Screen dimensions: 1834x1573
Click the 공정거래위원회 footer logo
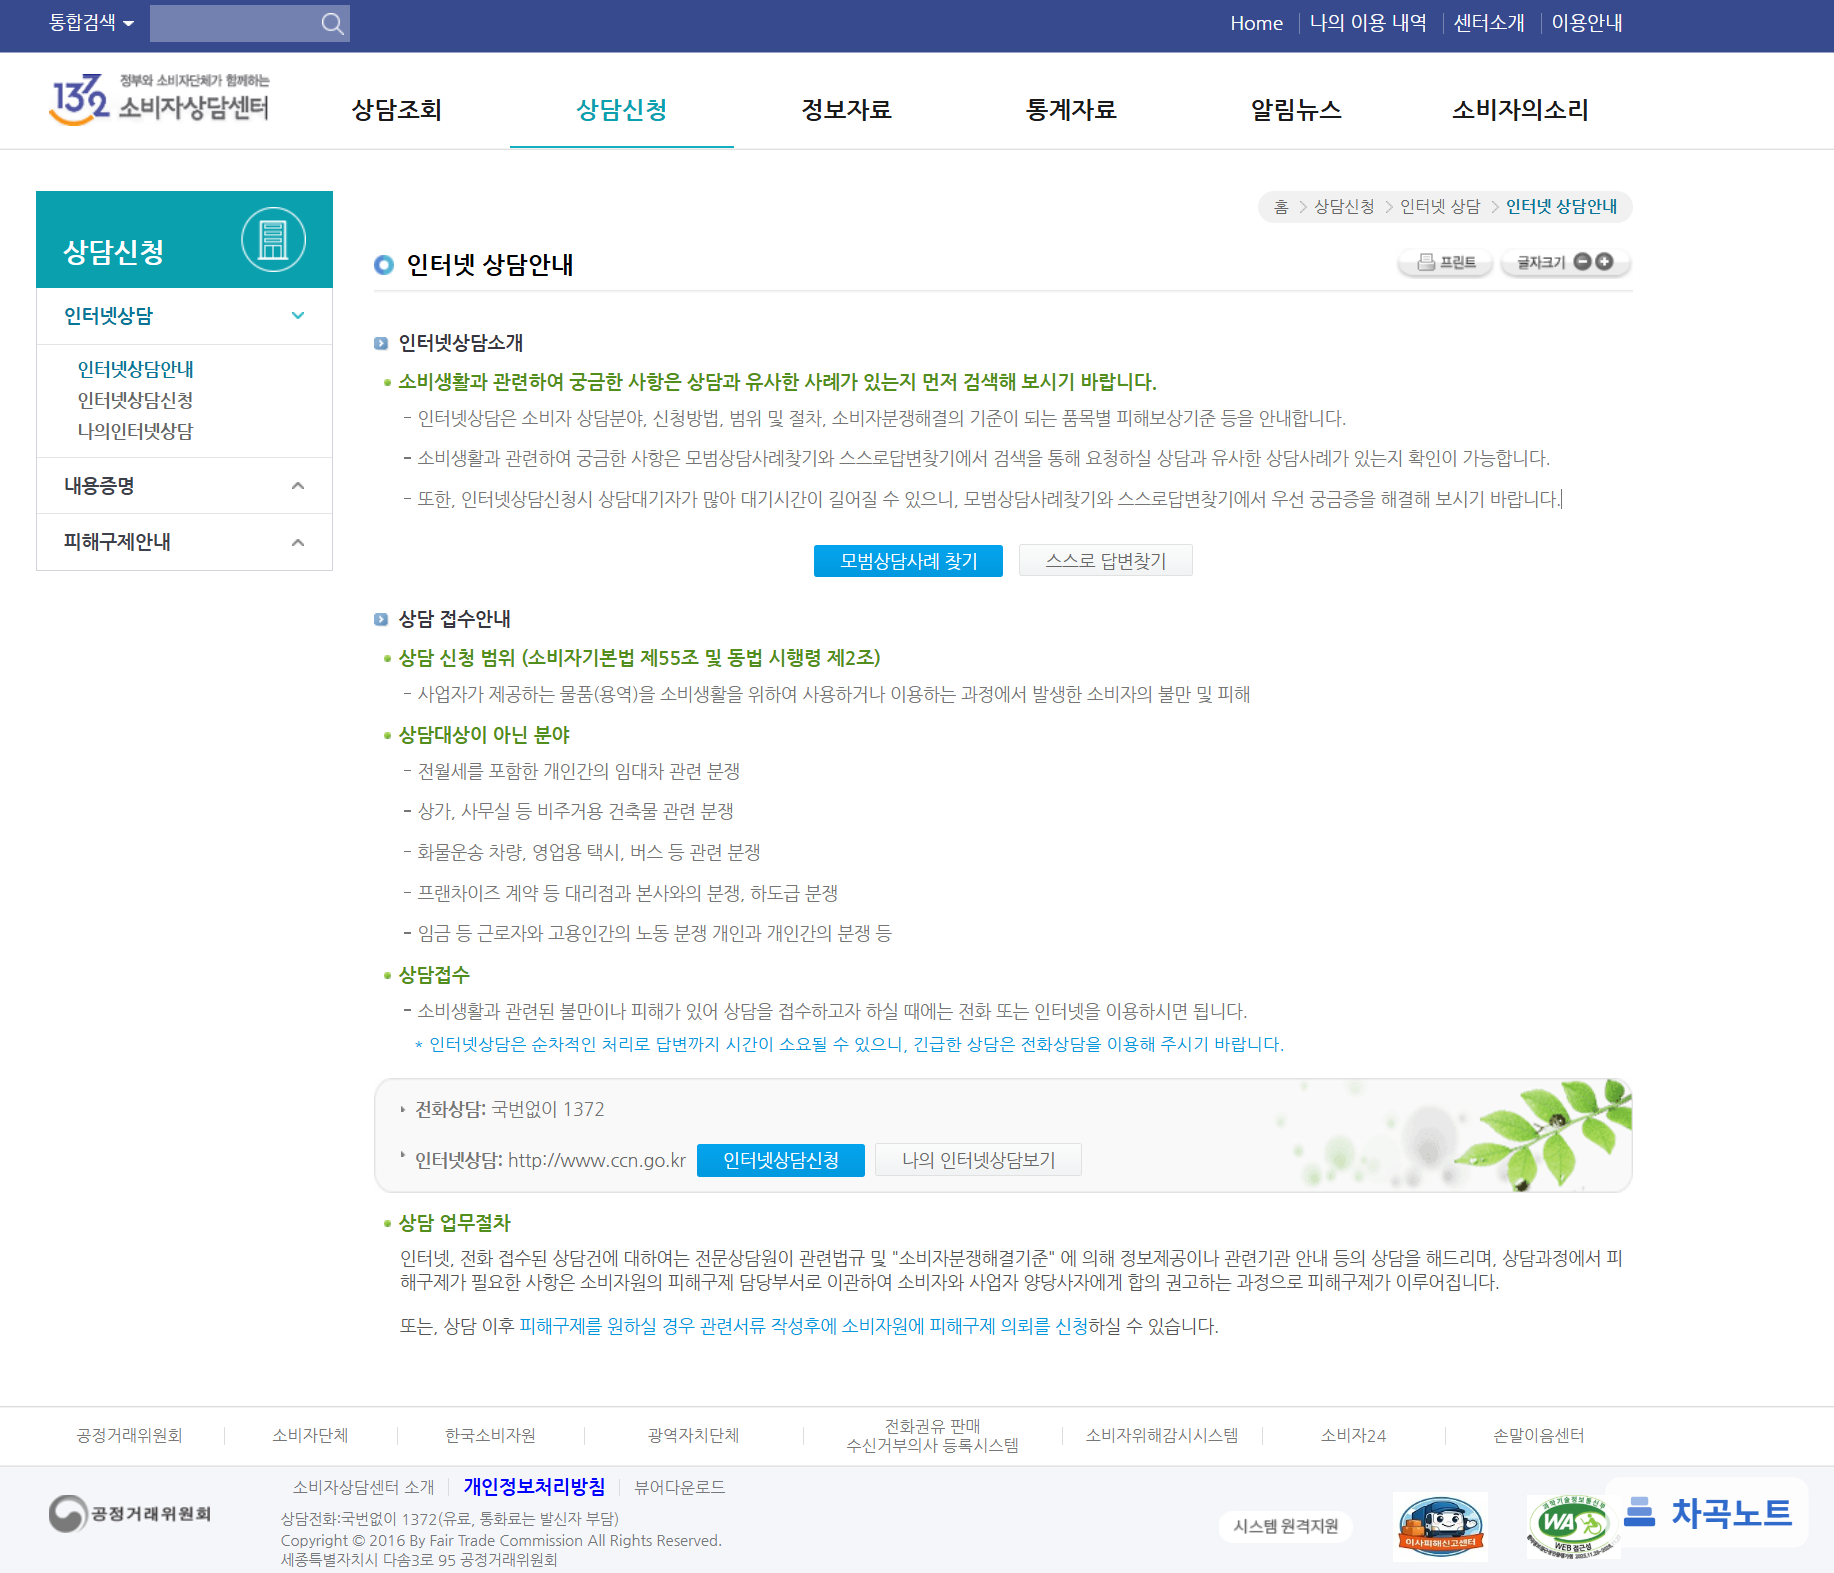[x=130, y=1514]
